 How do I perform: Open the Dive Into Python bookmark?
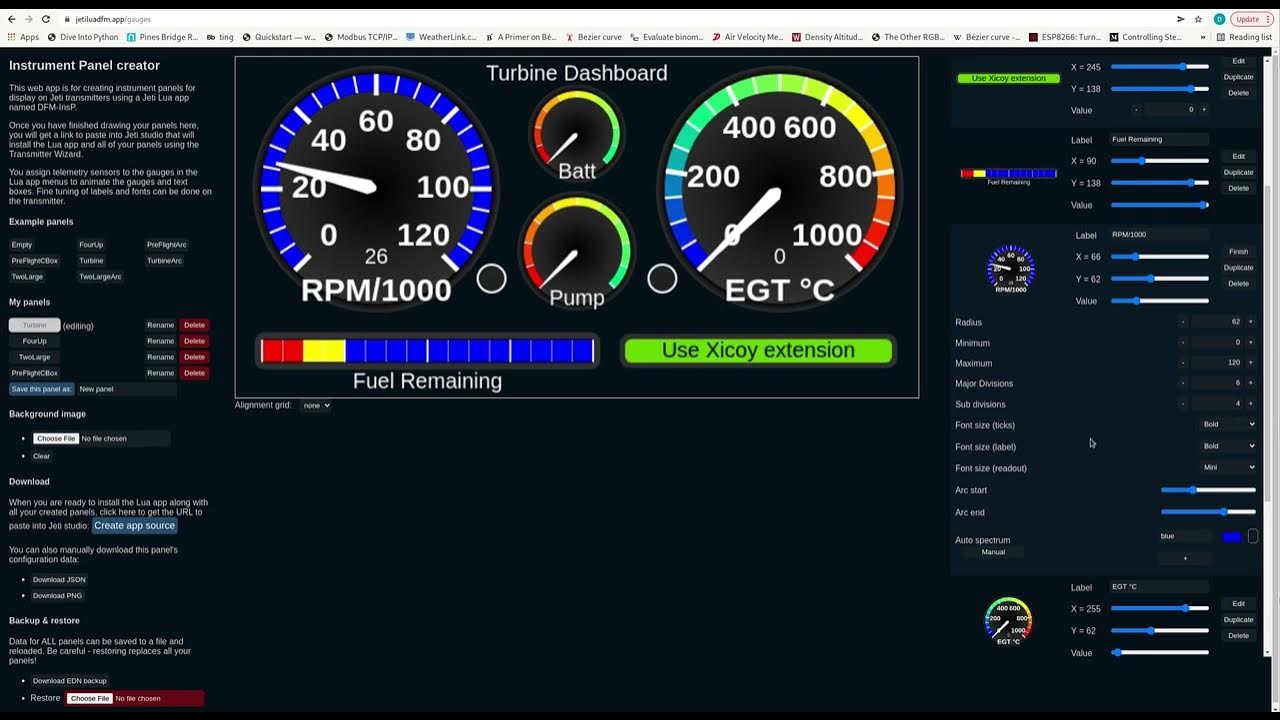coord(82,37)
